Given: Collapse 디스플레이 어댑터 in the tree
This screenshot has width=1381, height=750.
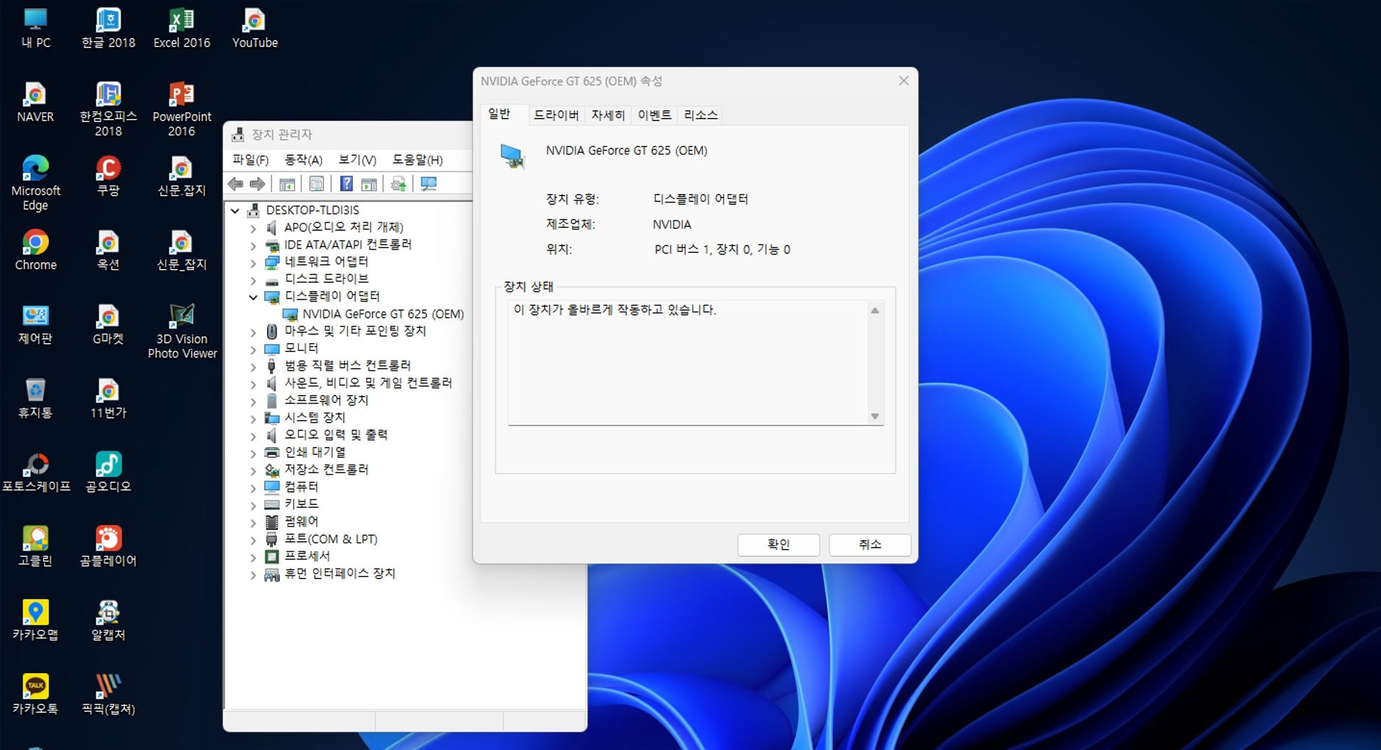Looking at the screenshot, I should (x=252, y=296).
